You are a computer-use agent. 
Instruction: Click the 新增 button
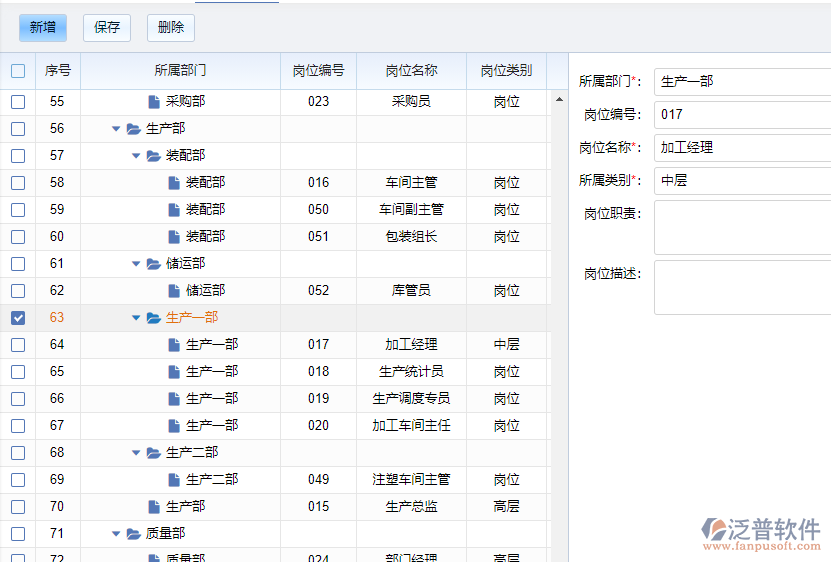pyautogui.click(x=42, y=27)
